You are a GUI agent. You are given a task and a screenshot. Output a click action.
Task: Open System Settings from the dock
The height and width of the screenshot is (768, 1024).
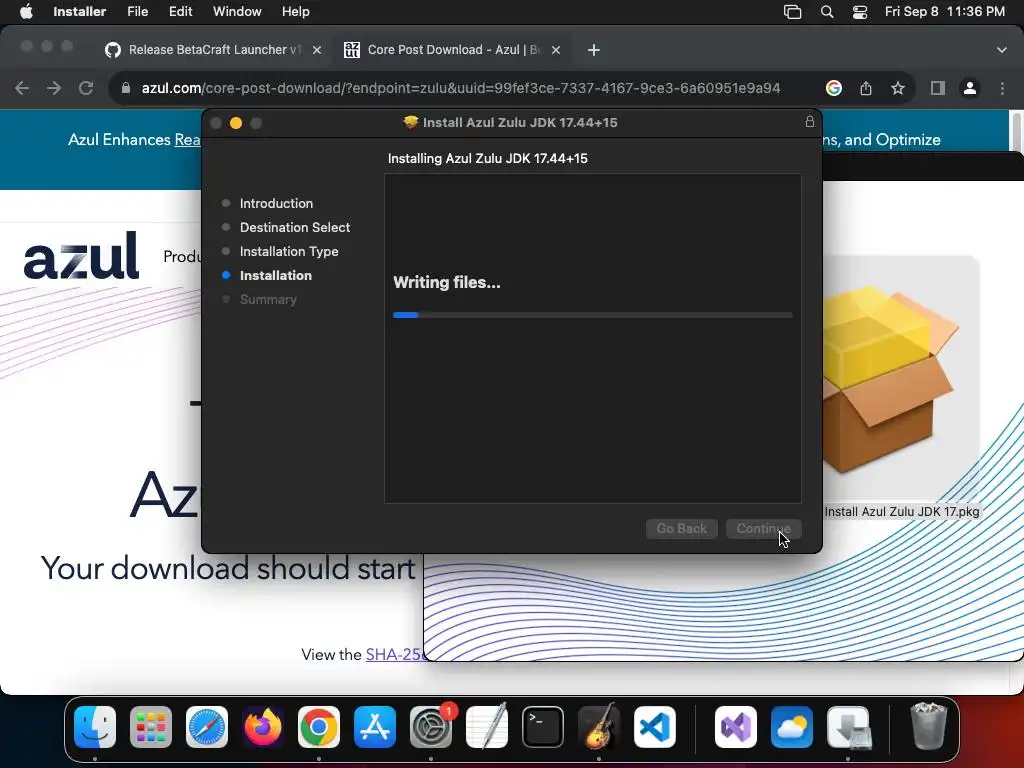click(x=431, y=727)
